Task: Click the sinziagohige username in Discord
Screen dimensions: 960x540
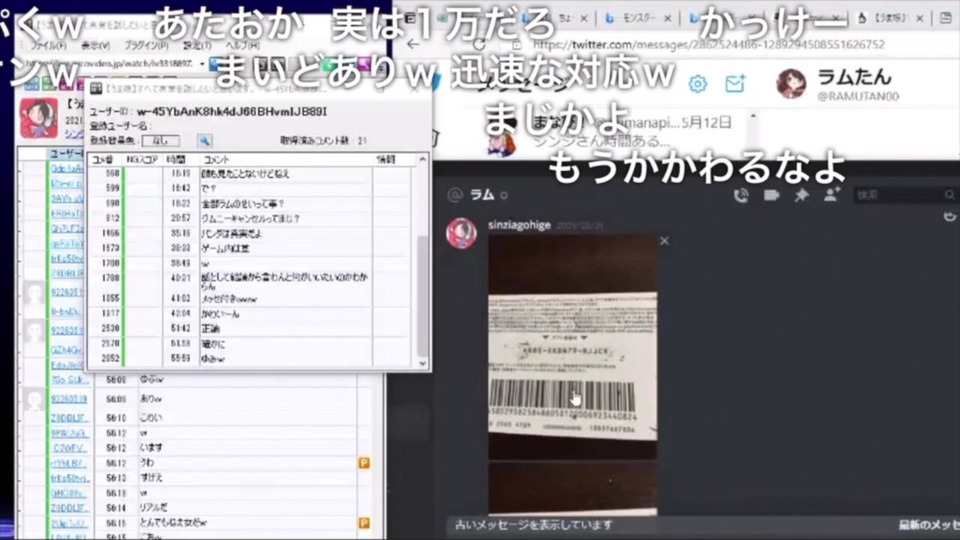Action: tap(519, 225)
